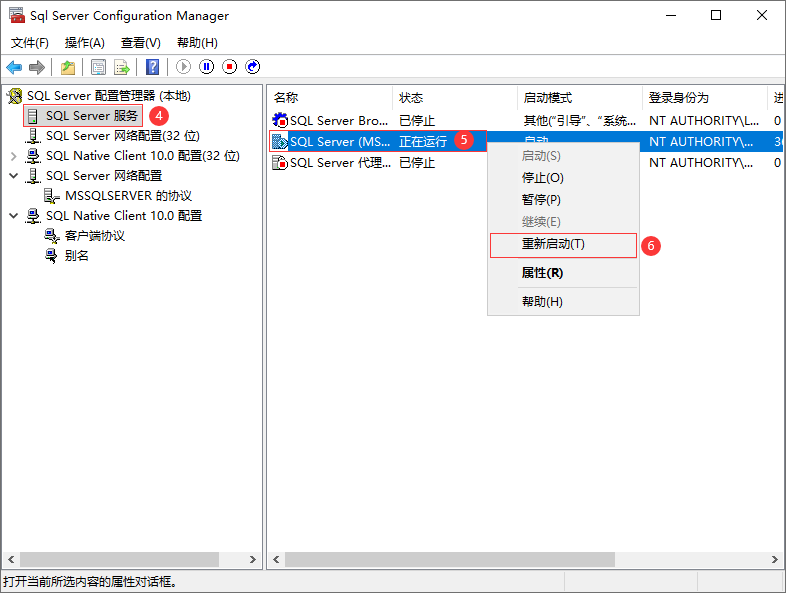Select 客户端协议 in the tree
786x593 pixels.
tap(95, 236)
